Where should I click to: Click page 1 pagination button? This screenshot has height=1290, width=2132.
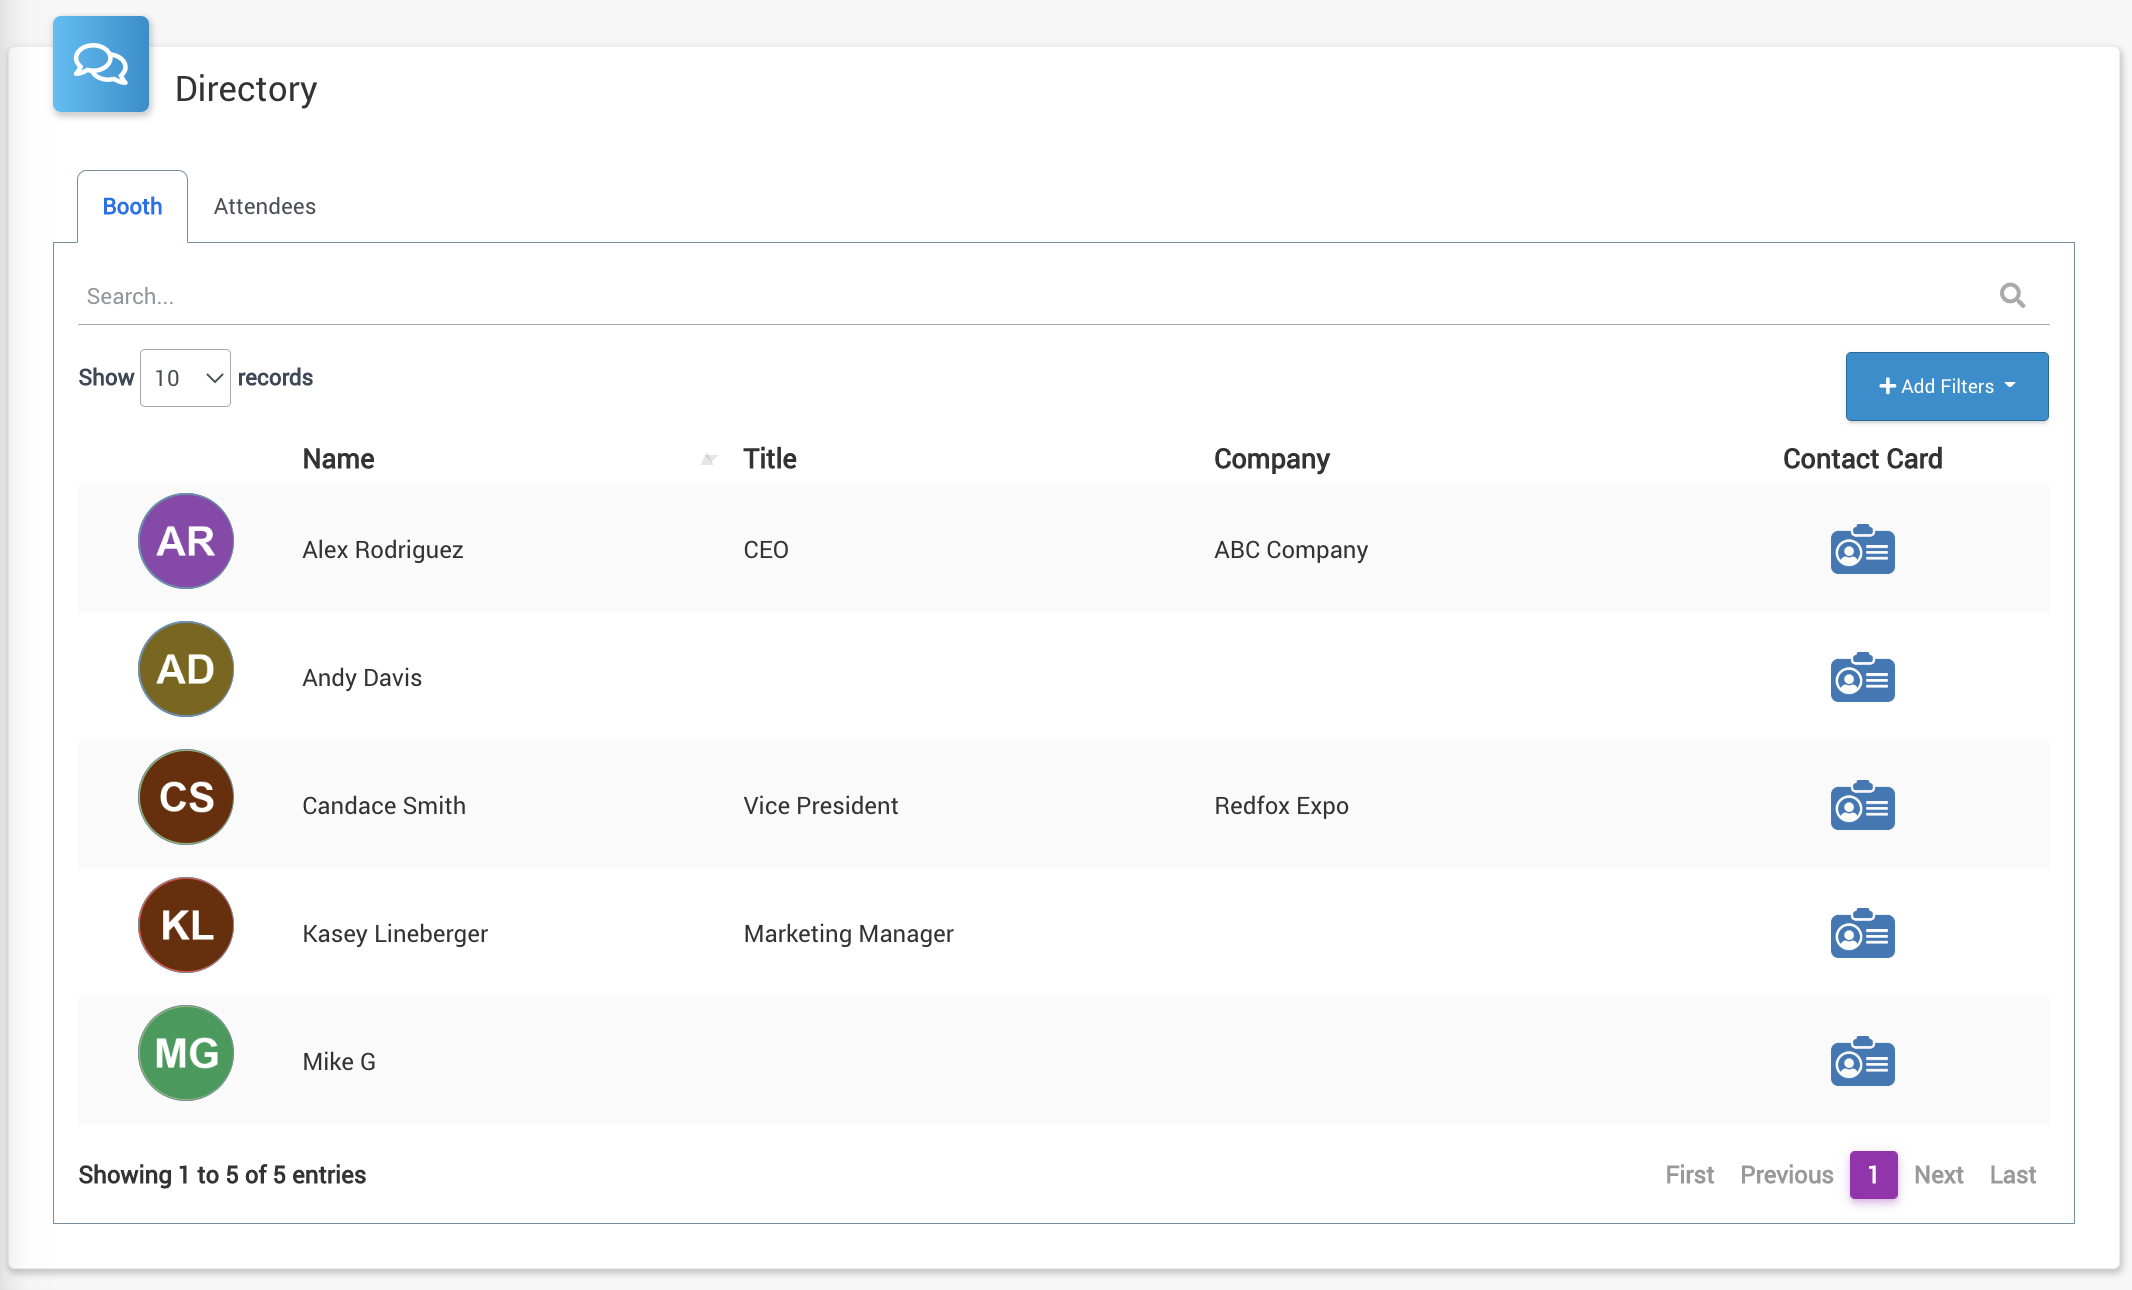click(x=1873, y=1175)
